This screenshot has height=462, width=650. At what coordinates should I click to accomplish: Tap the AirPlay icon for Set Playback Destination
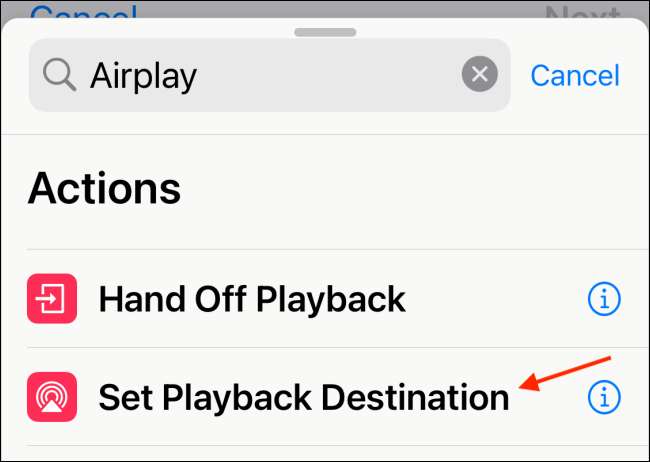point(52,397)
